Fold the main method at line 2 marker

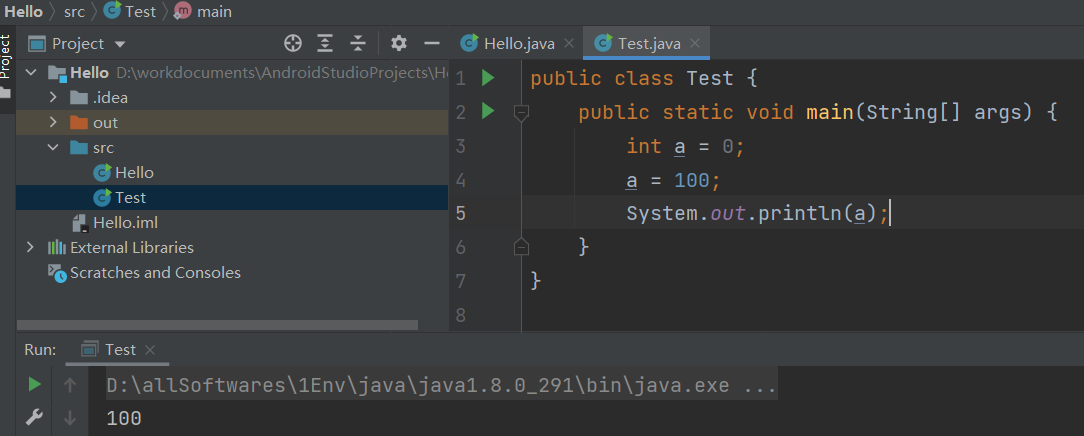tap(522, 112)
